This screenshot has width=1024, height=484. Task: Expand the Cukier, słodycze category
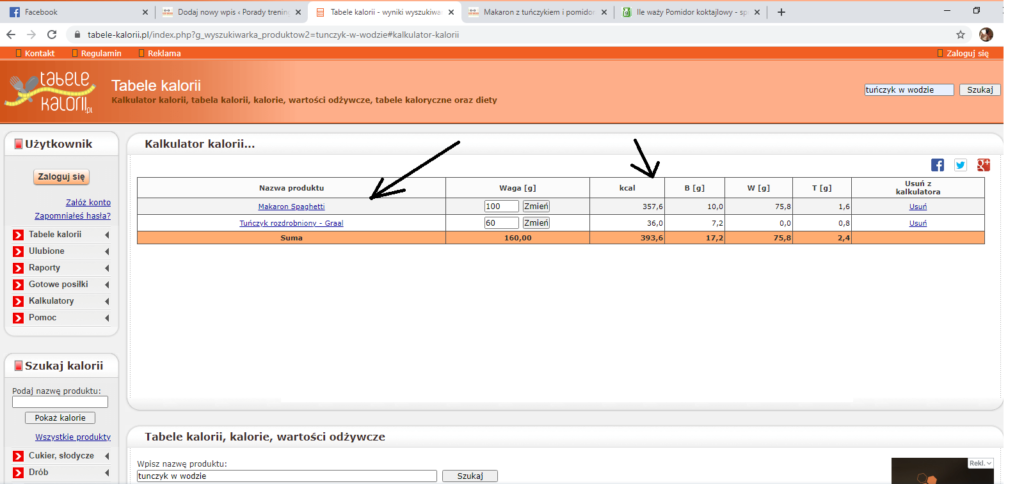pos(61,456)
